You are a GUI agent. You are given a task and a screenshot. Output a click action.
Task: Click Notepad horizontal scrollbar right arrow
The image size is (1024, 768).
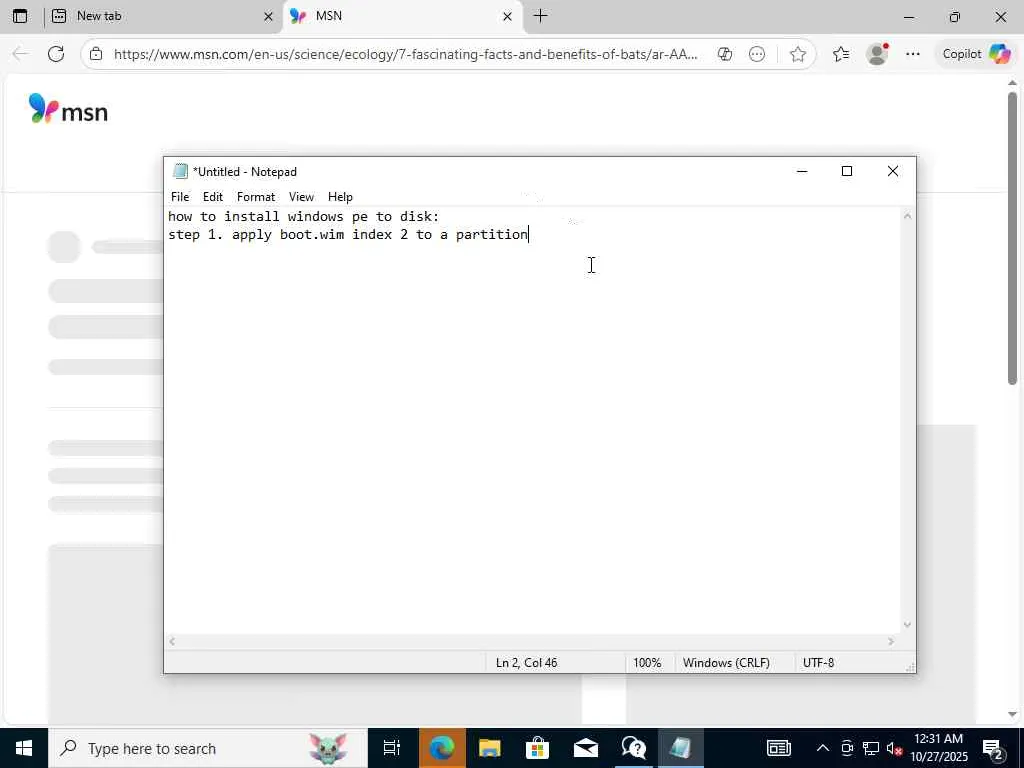pyautogui.click(x=891, y=642)
